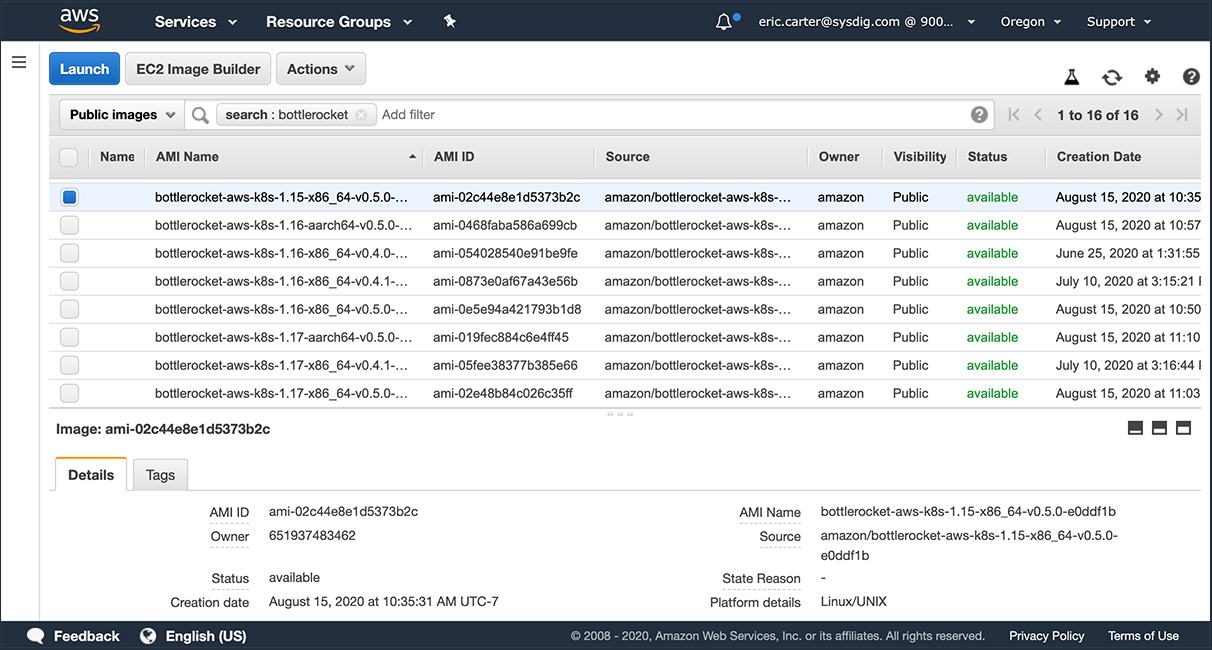Go to last page of results
The image size is (1212, 650).
click(1182, 115)
